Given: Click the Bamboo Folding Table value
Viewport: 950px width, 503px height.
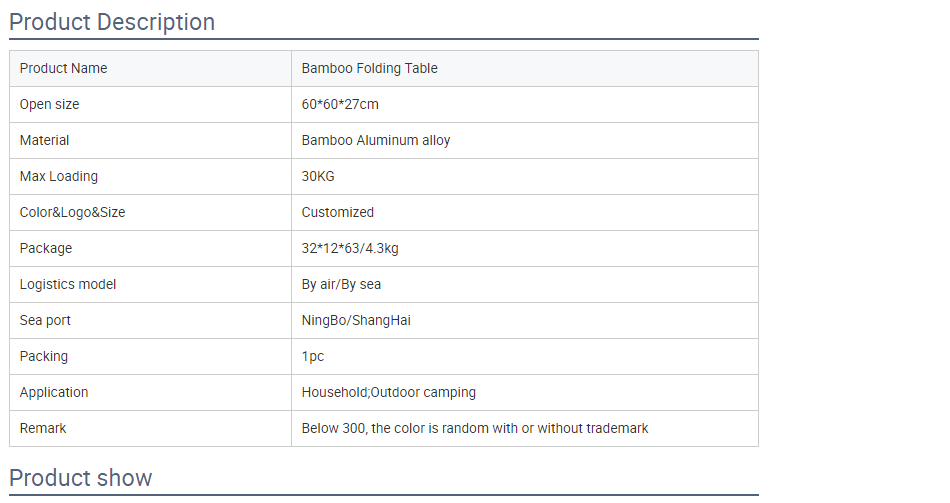Looking at the screenshot, I should click(x=370, y=68).
